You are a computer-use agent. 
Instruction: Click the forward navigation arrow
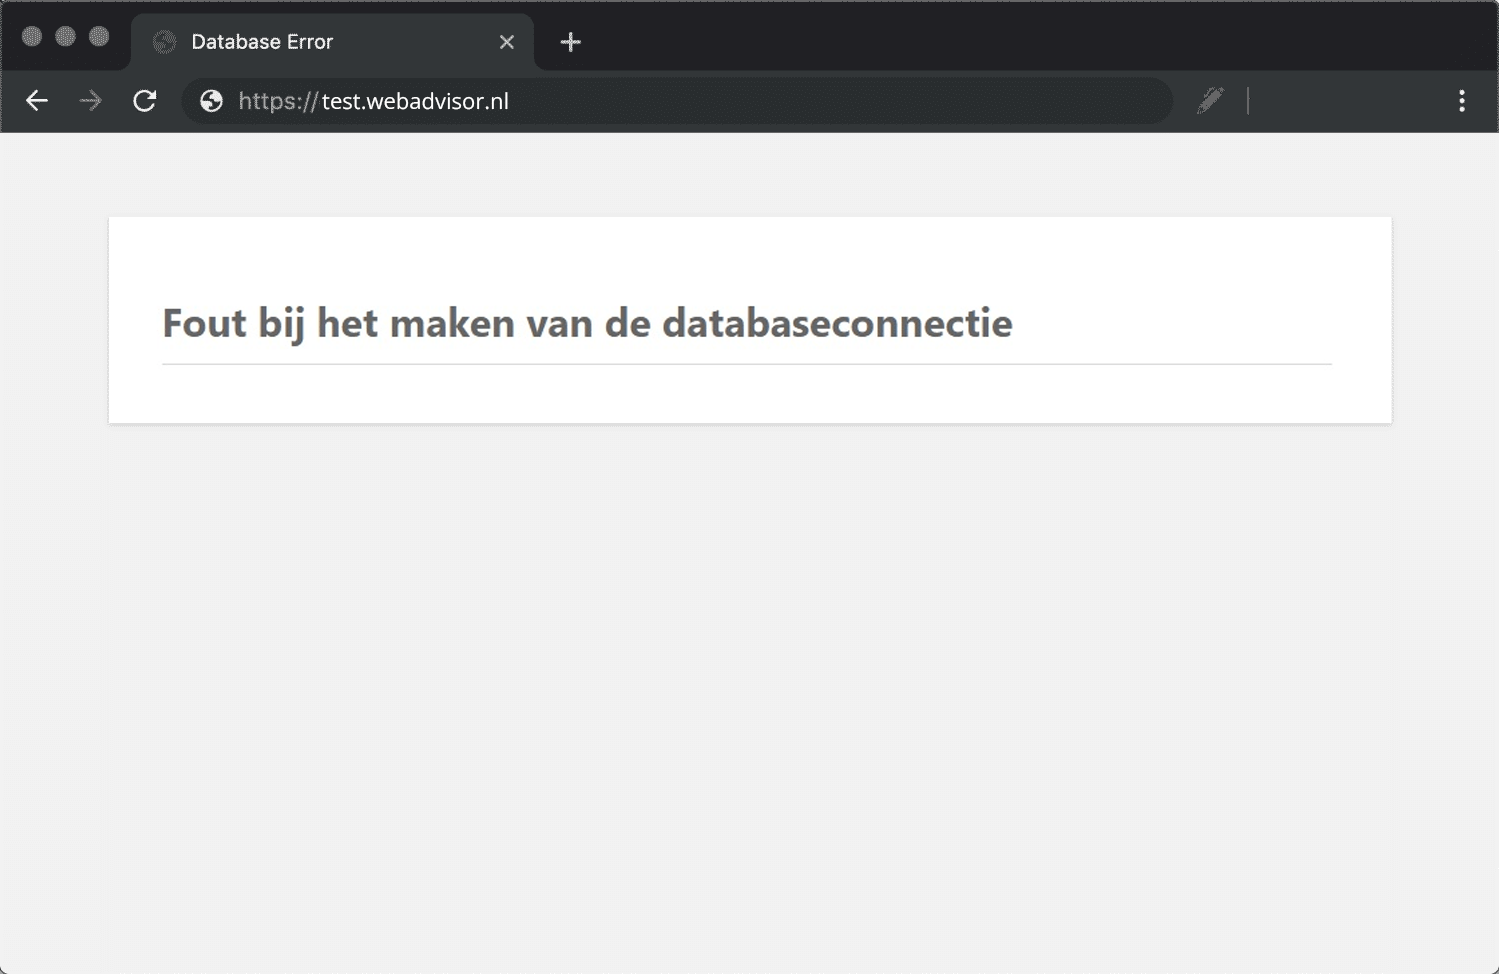pos(90,101)
